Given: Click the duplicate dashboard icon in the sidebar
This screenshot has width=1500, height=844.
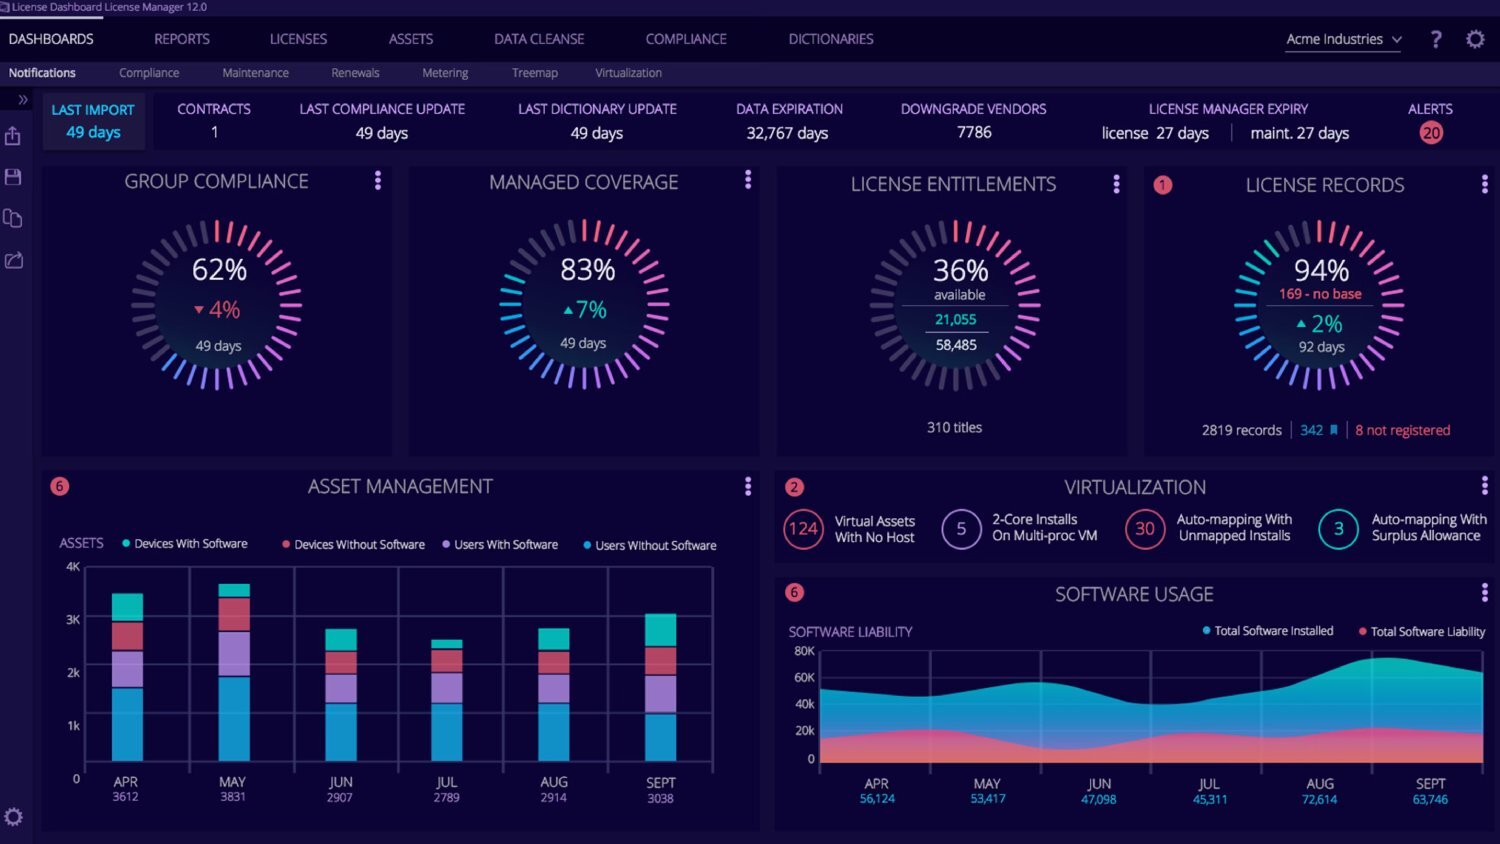Looking at the screenshot, I should coord(13,218).
